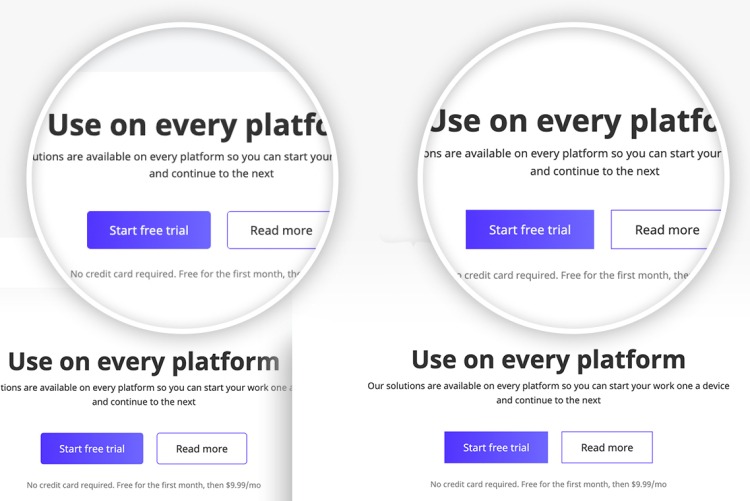Select bottom-right 'Use on every platform' heading
750x501 pixels.
(x=548, y=360)
